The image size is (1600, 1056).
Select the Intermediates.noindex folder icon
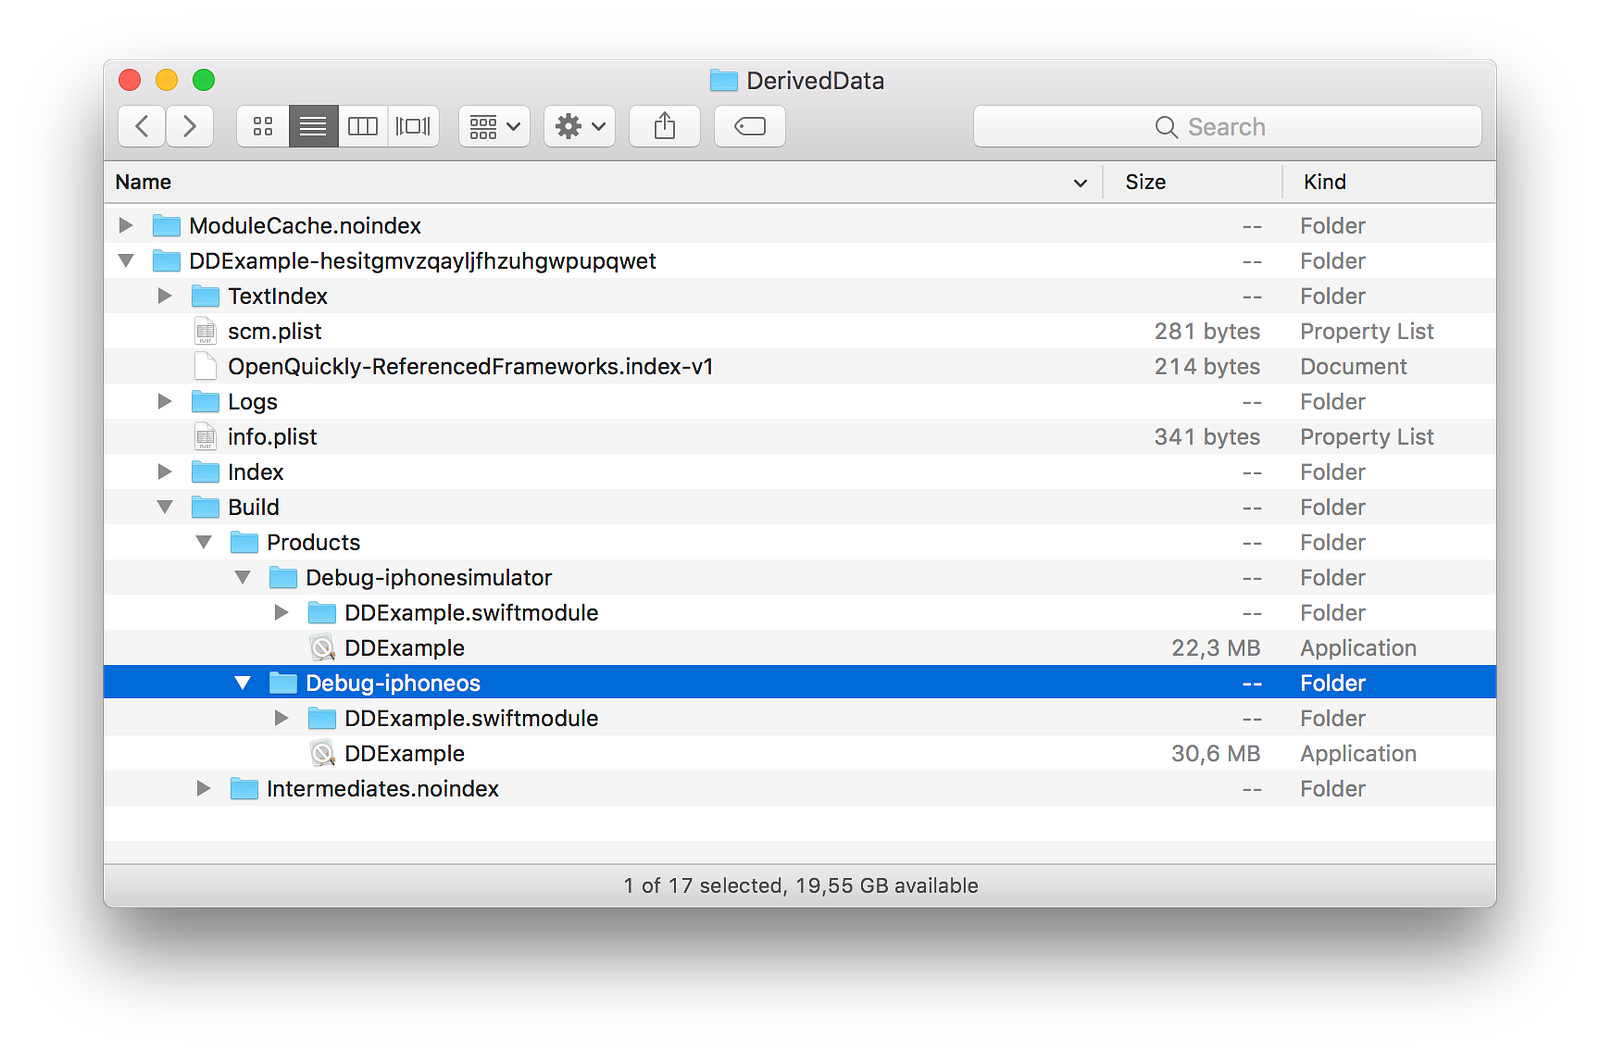tap(244, 789)
